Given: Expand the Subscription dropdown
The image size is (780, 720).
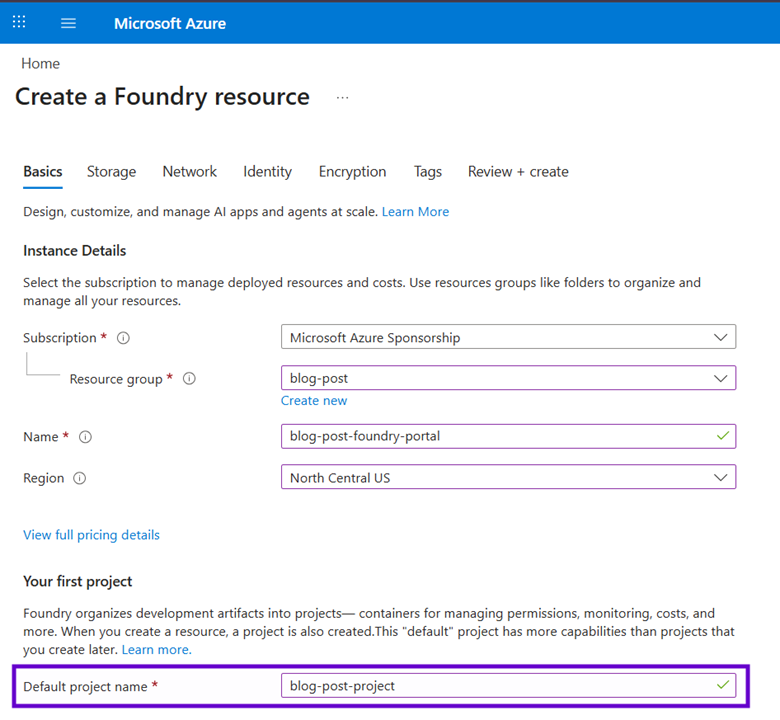Looking at the screenshot, I should click(508, 337).
